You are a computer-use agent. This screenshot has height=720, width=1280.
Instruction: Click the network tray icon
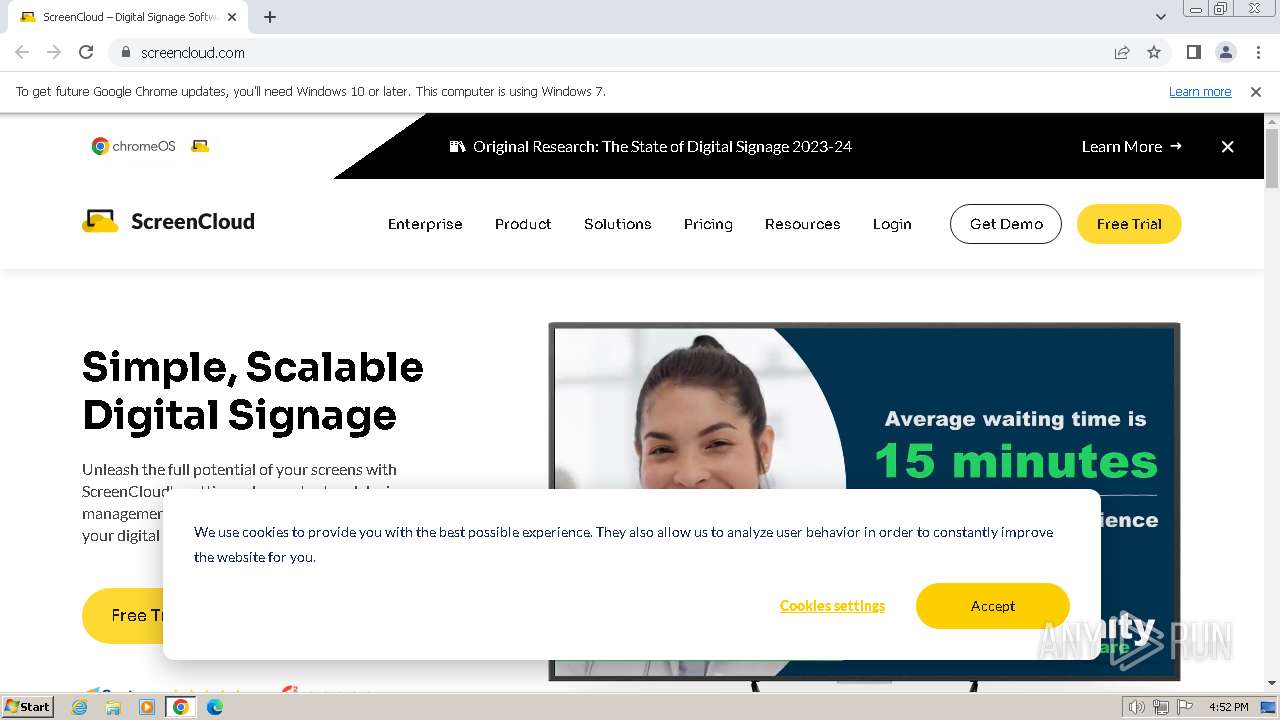tap(1161, 707)
